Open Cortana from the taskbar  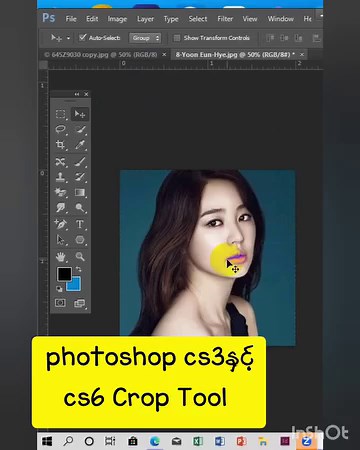89,441
